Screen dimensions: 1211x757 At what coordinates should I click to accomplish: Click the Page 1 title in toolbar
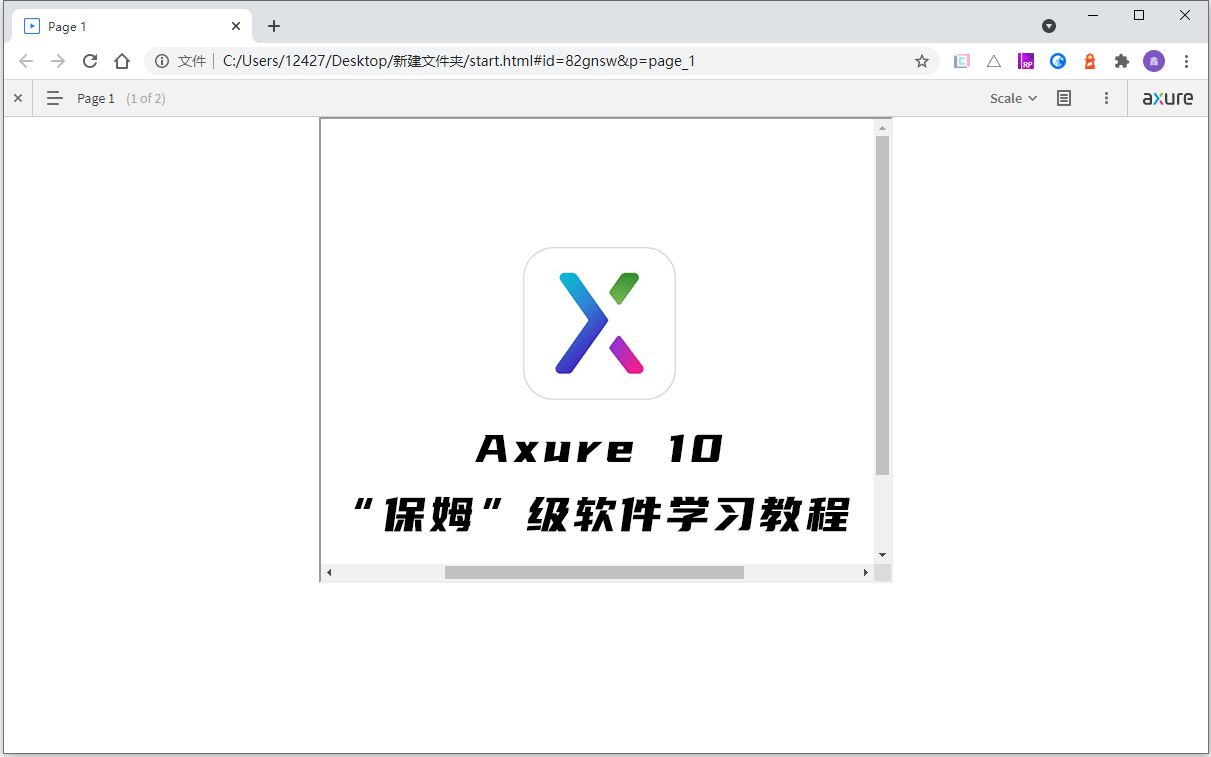[x=96, y=98]
